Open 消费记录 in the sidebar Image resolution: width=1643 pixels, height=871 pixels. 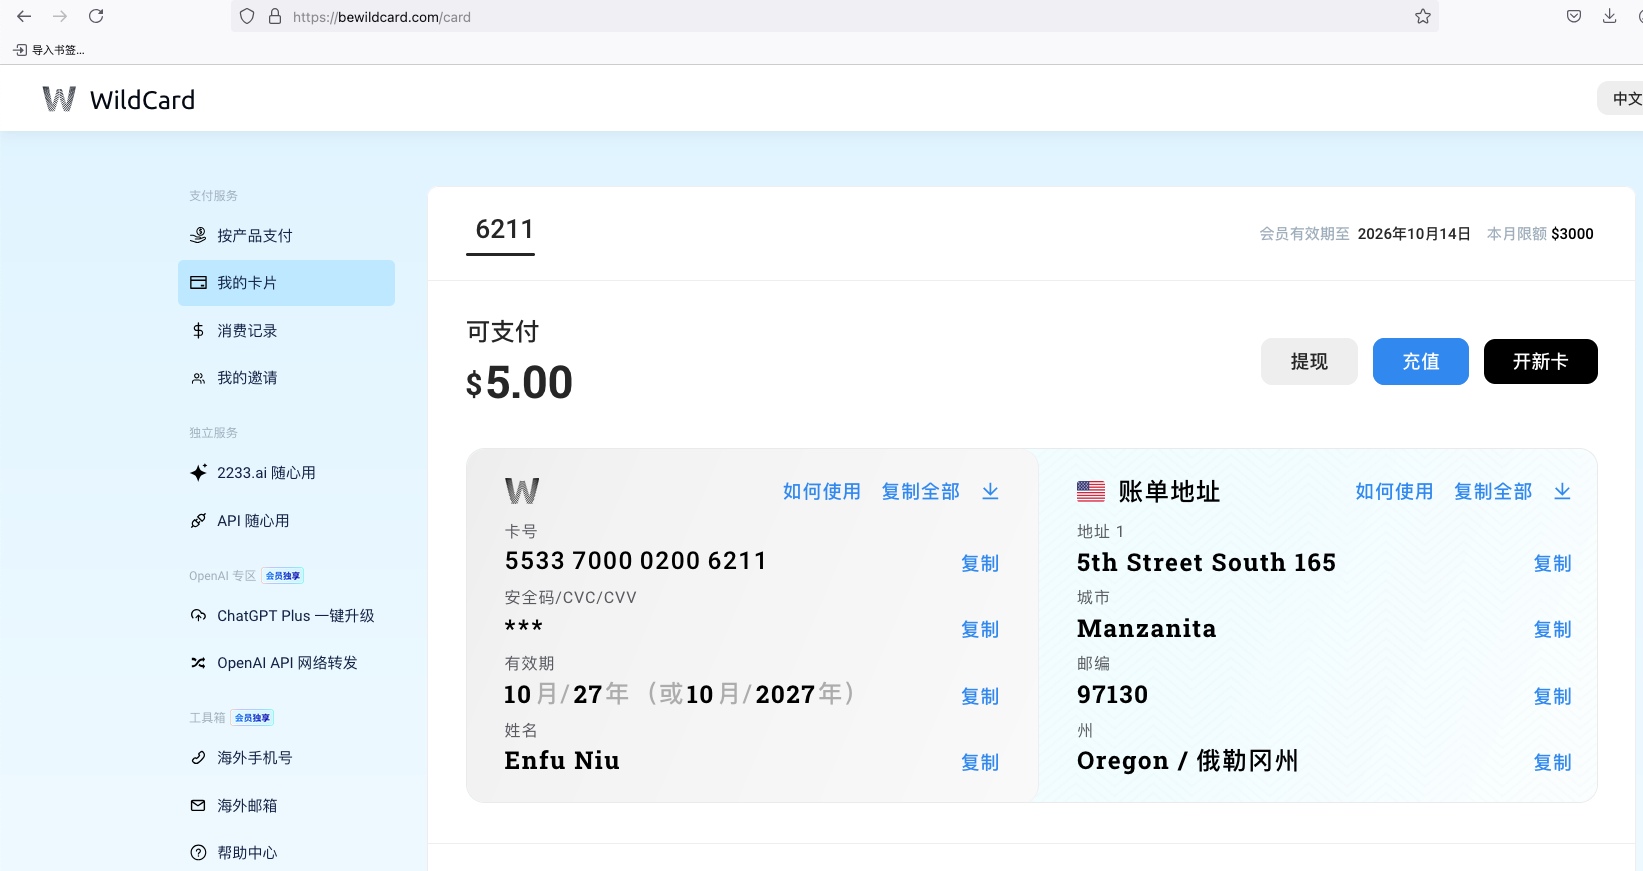[x=247, y=331]
